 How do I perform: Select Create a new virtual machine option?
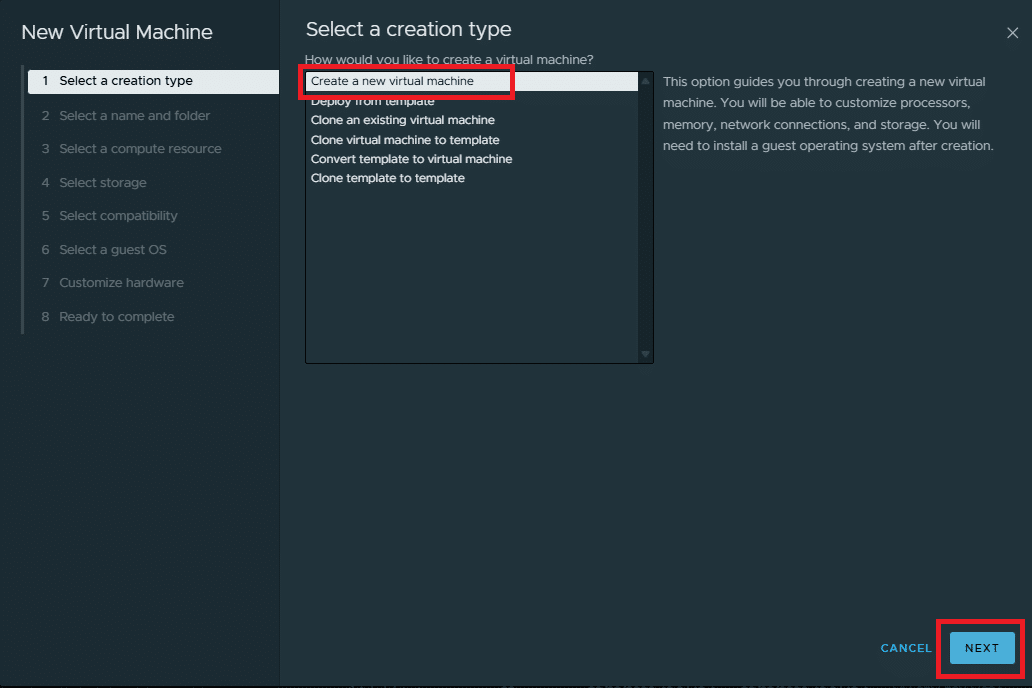pyautogui.click(x=392, y=81)
